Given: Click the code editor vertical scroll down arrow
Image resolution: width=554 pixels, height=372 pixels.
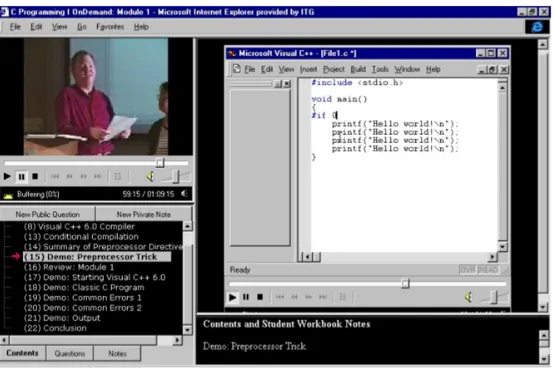Looking at the screenshot, I should pos(502,246).
